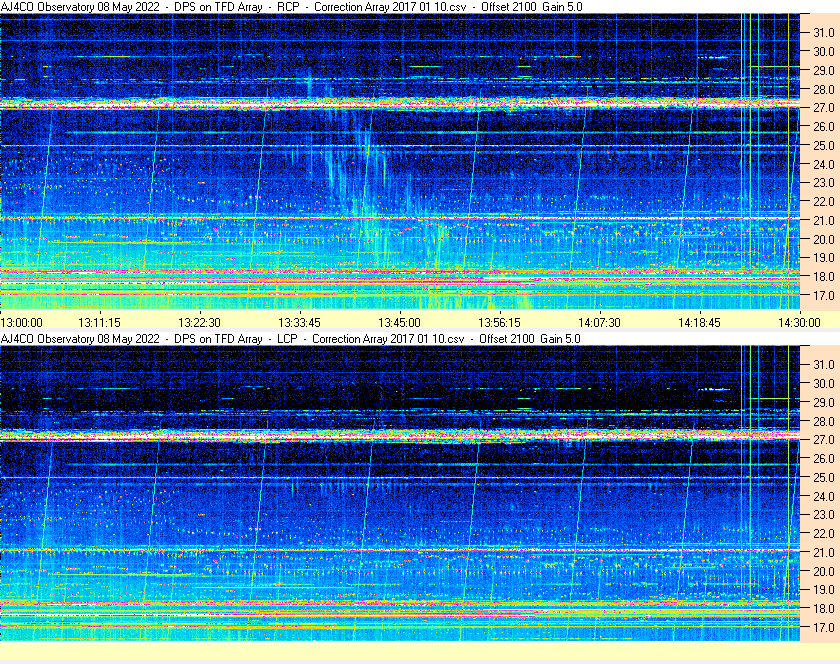This screenshot has width=840, height=664.
Task: Click the 13:11:15 time axis label
Action: pos(100,322)
